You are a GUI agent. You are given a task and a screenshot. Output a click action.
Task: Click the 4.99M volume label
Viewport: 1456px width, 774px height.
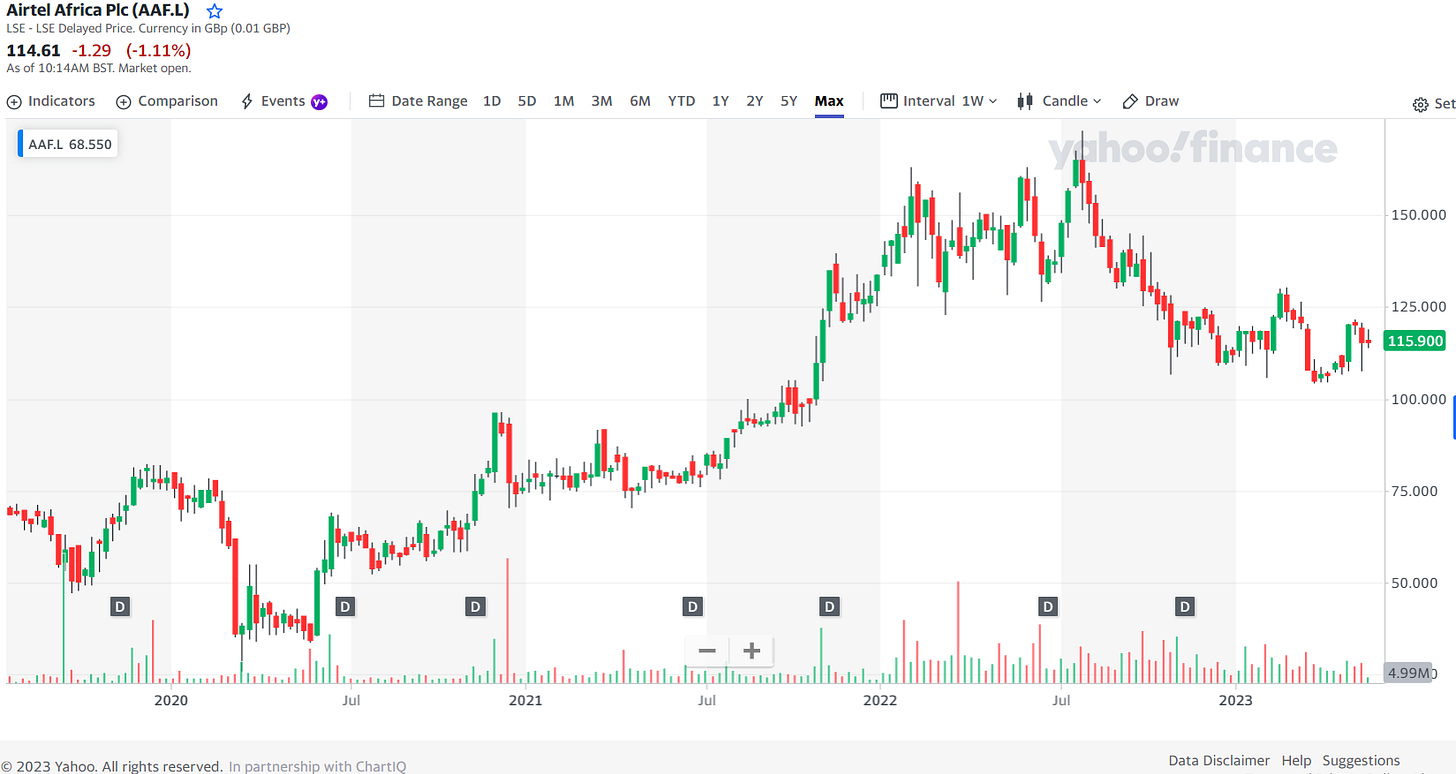(x=1409, y=673)
